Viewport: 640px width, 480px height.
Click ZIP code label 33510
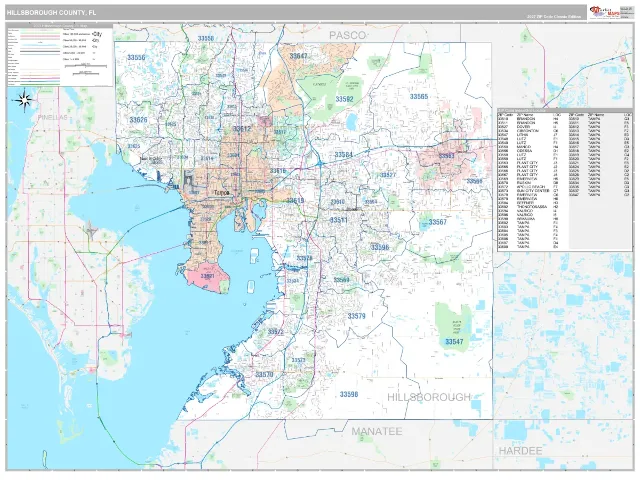(338, 202)
